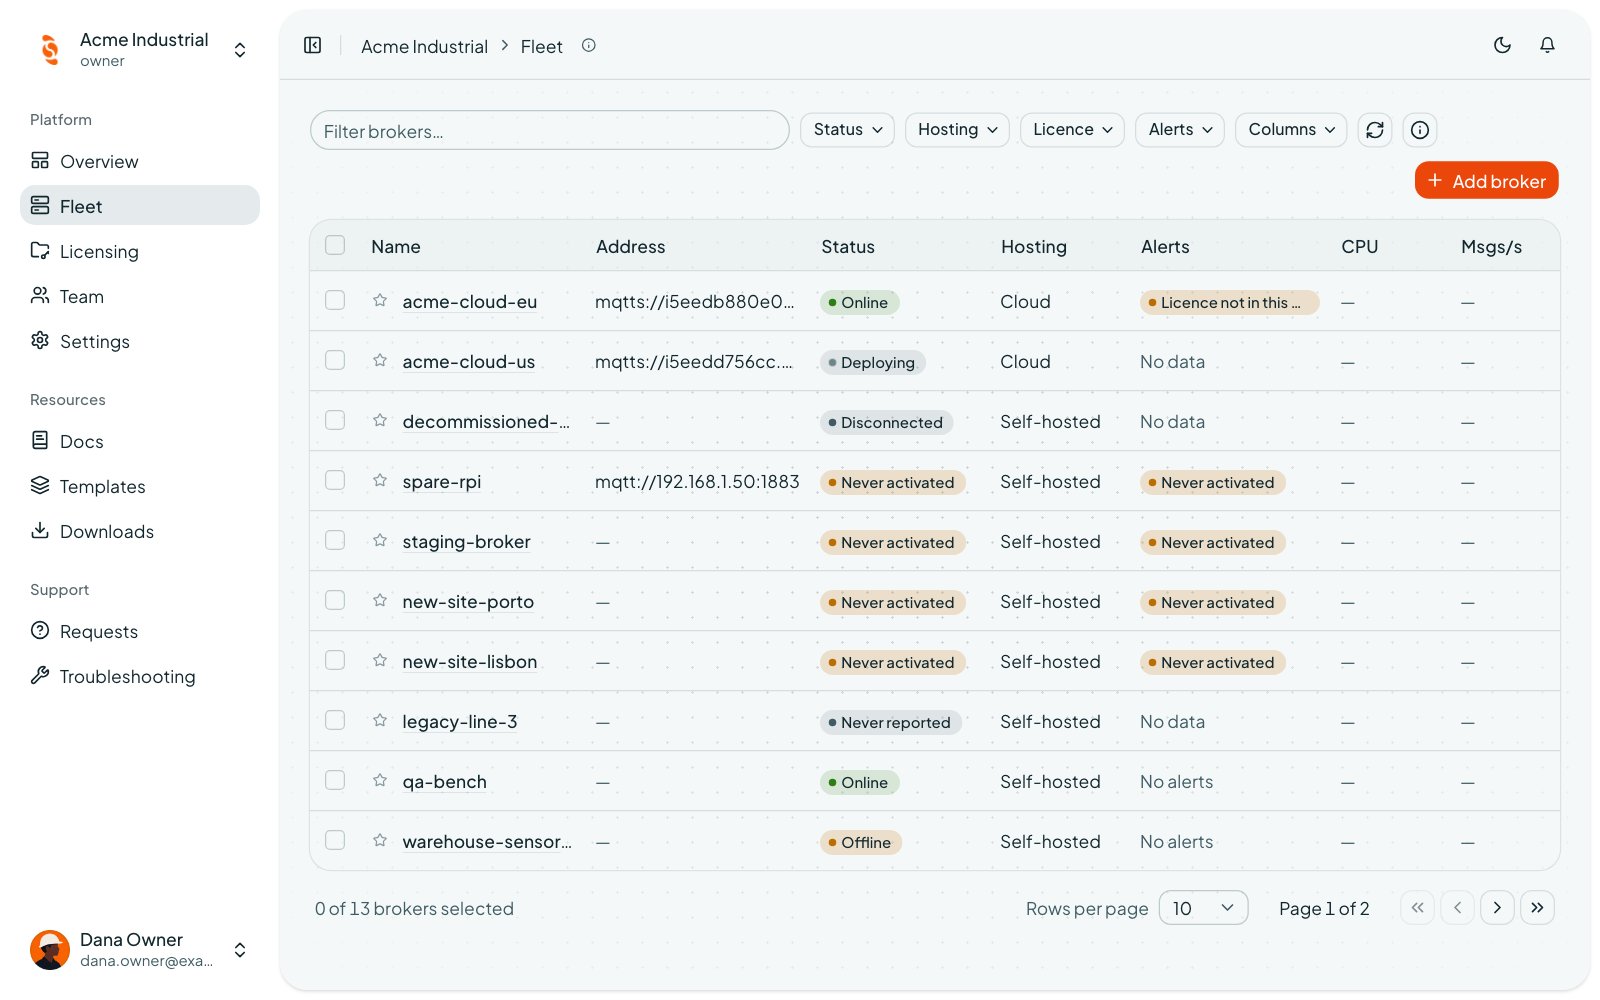Check the acme-cloud-eu row checkbox

click(335, 300)
